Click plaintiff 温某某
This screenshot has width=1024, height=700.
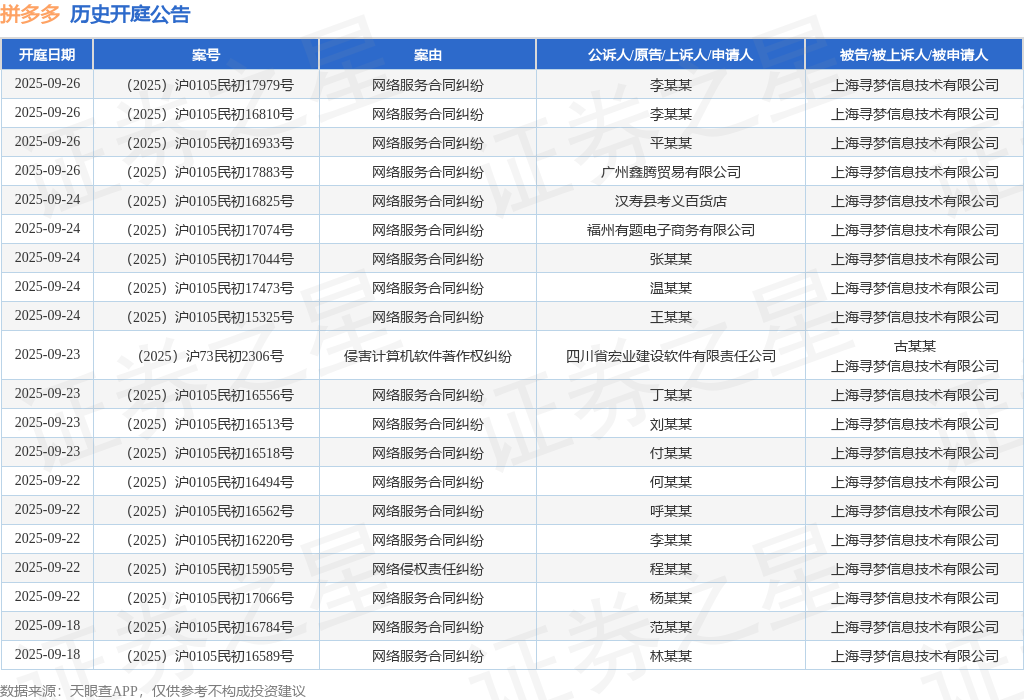[671, 288]
